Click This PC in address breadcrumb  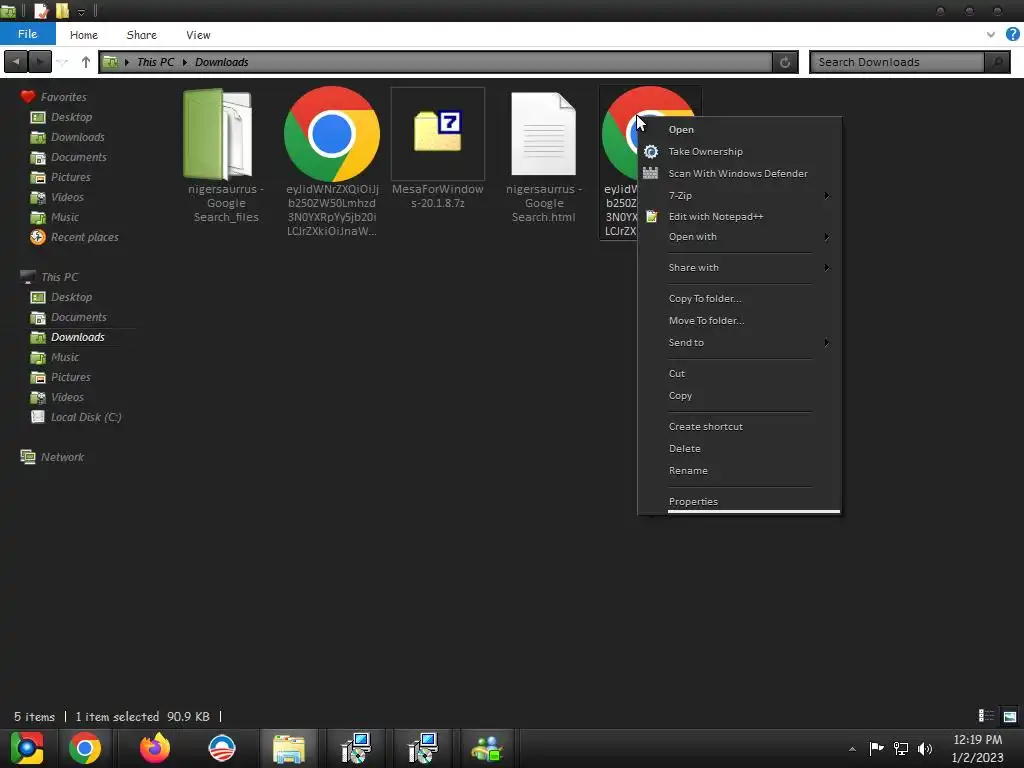point(155,62)
